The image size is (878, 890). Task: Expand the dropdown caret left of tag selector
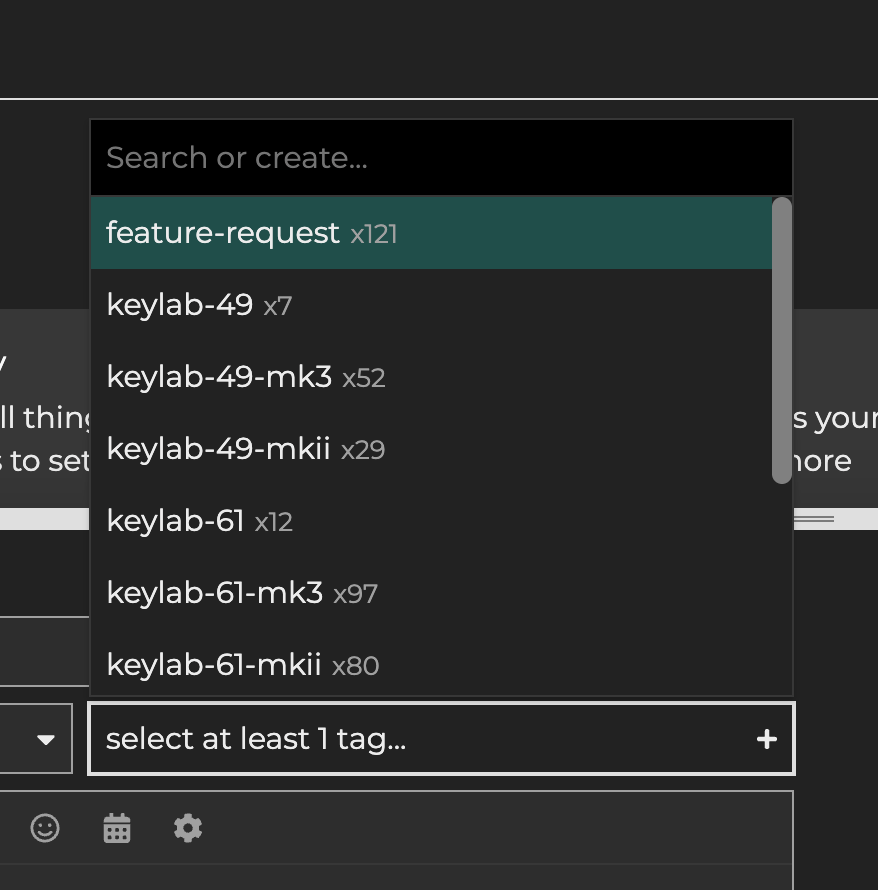[x=45, y=739]
